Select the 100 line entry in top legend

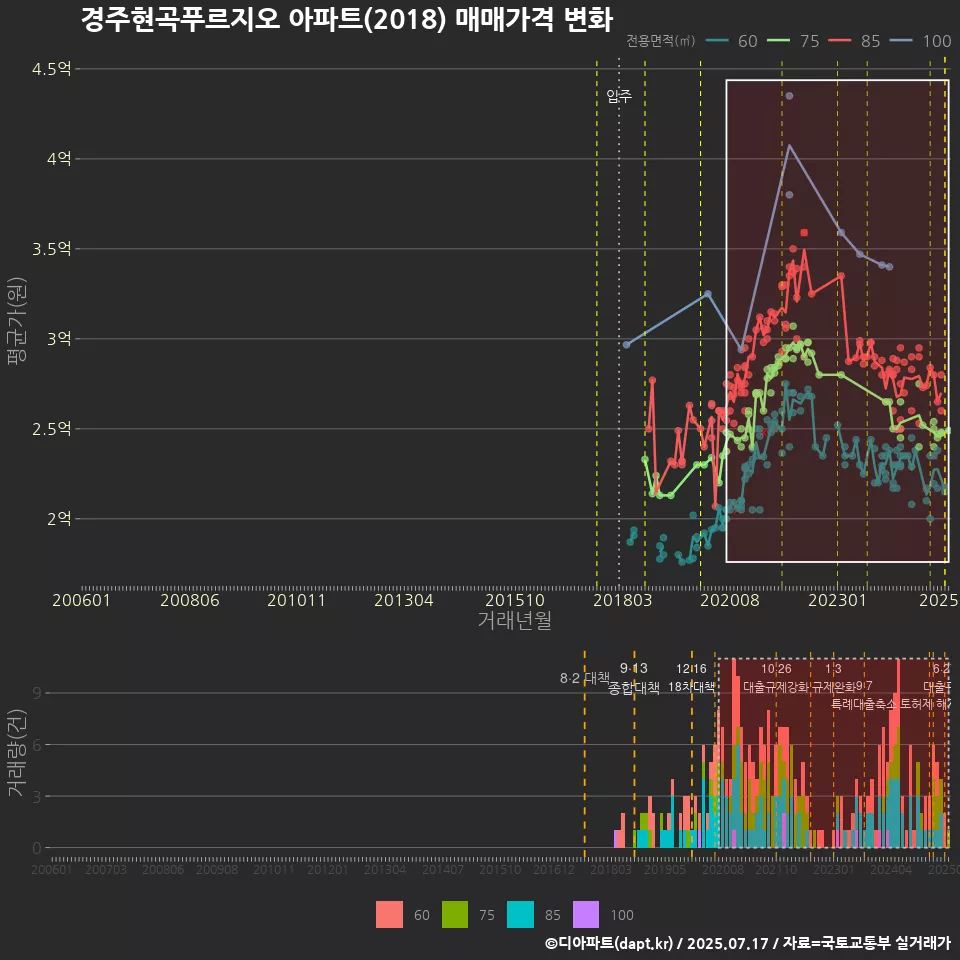pyautogui.click(x=921, y=41)
